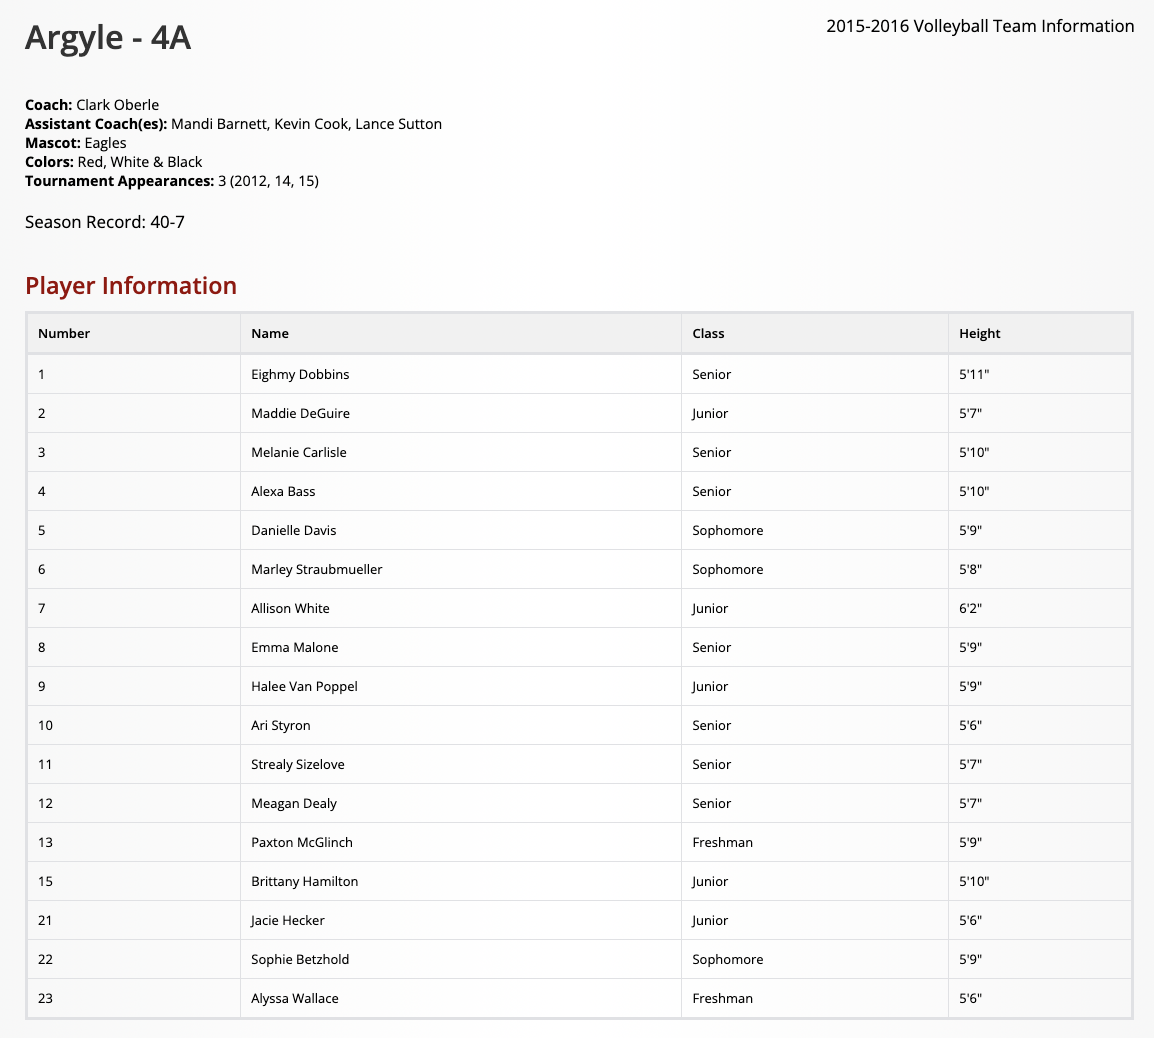The height and width of the screenshot is (1038, 1154).
Task: Select player name Brittany Hamilton
Action: click(304, 881)
